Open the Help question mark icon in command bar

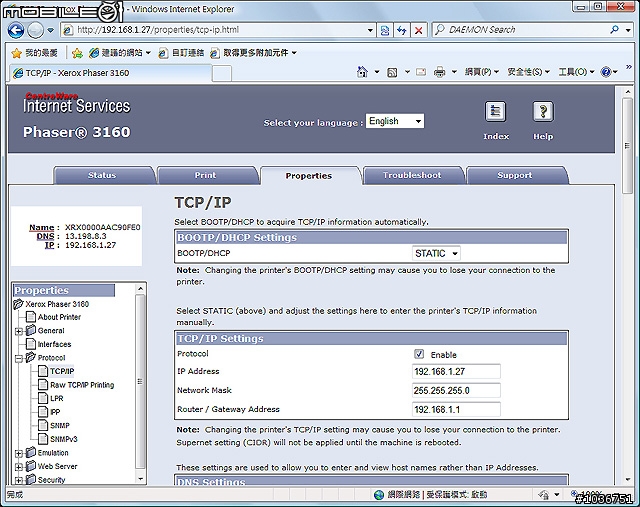tap(606, 72)
